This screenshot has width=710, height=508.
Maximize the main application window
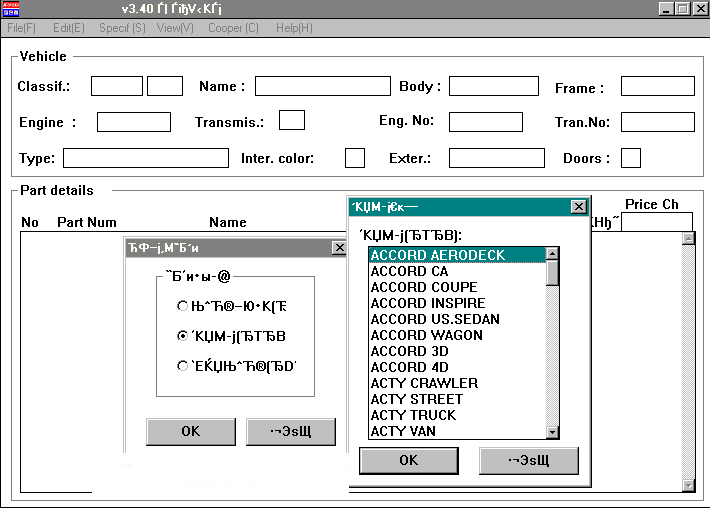coord(682,9)
